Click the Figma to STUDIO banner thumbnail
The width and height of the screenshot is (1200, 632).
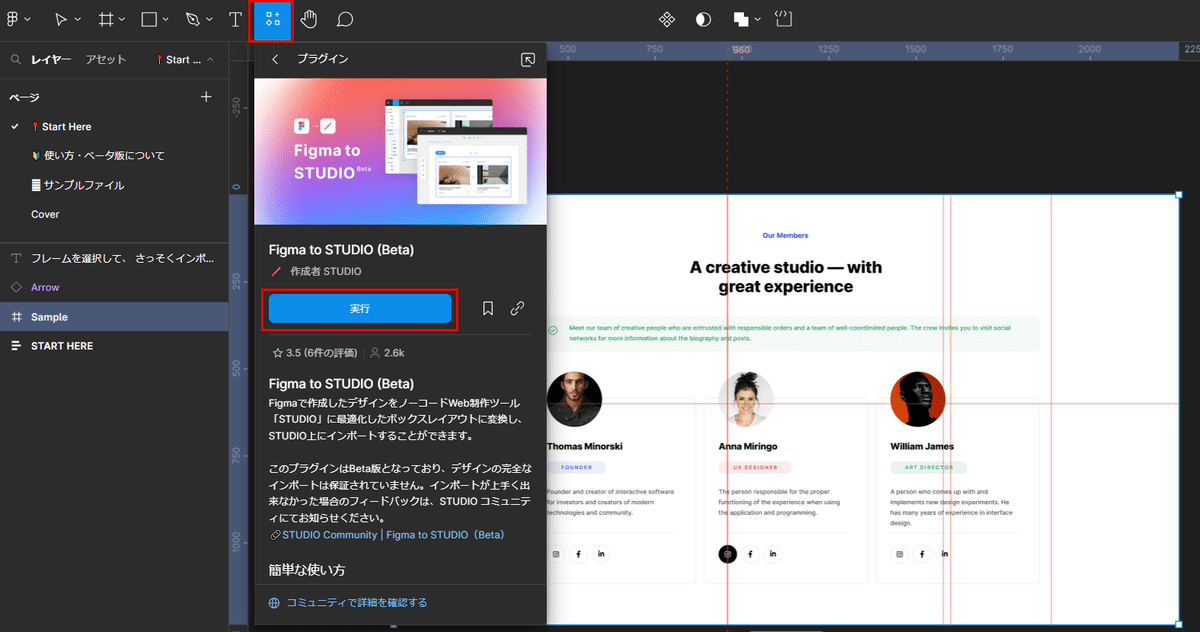[x=401, y=152]
